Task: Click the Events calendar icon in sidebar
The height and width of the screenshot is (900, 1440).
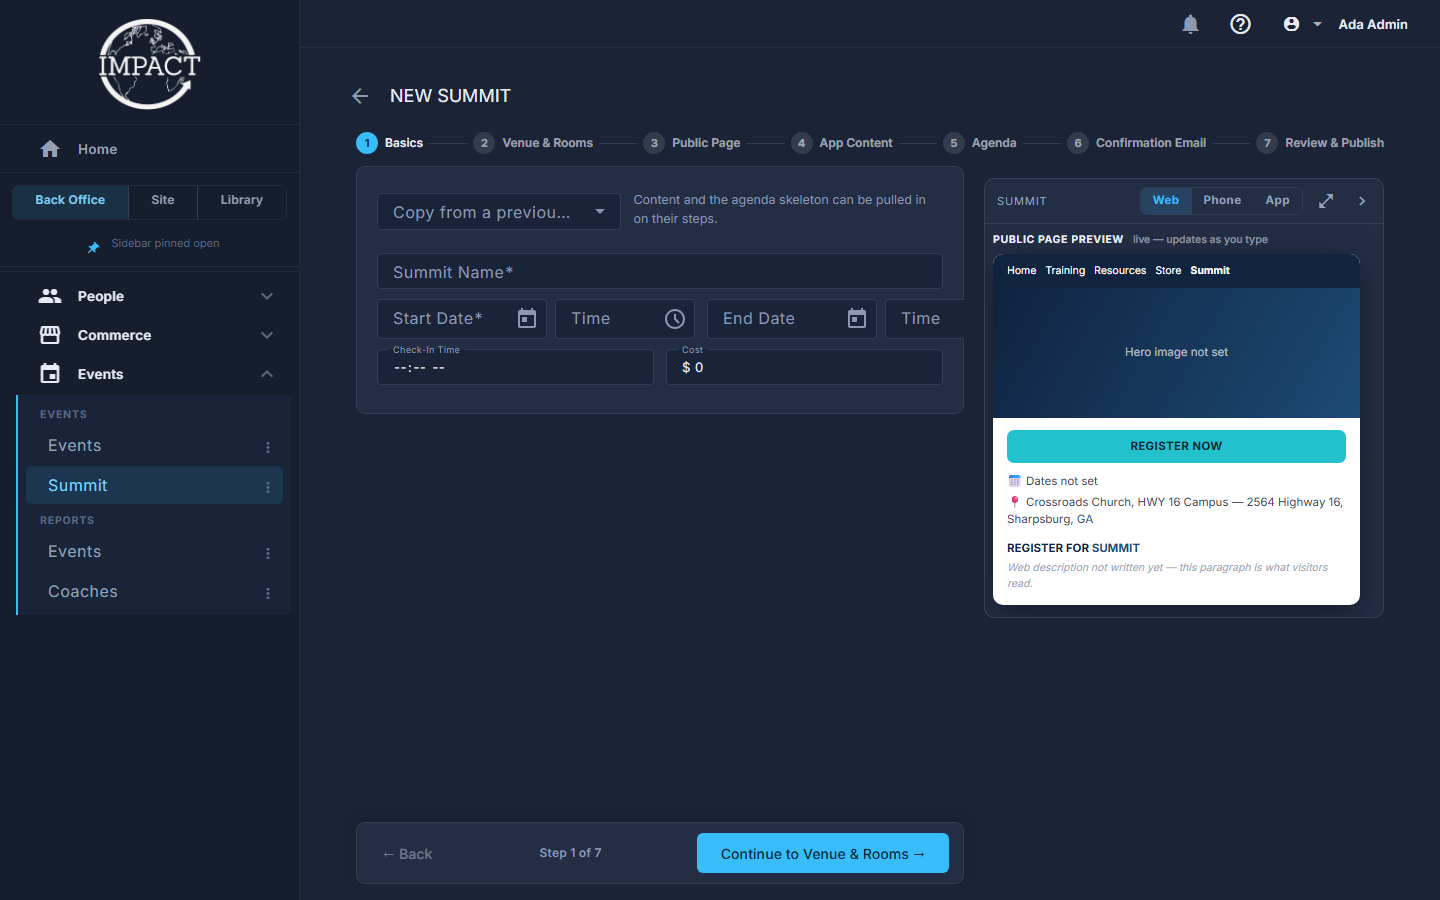Action: 50,374
